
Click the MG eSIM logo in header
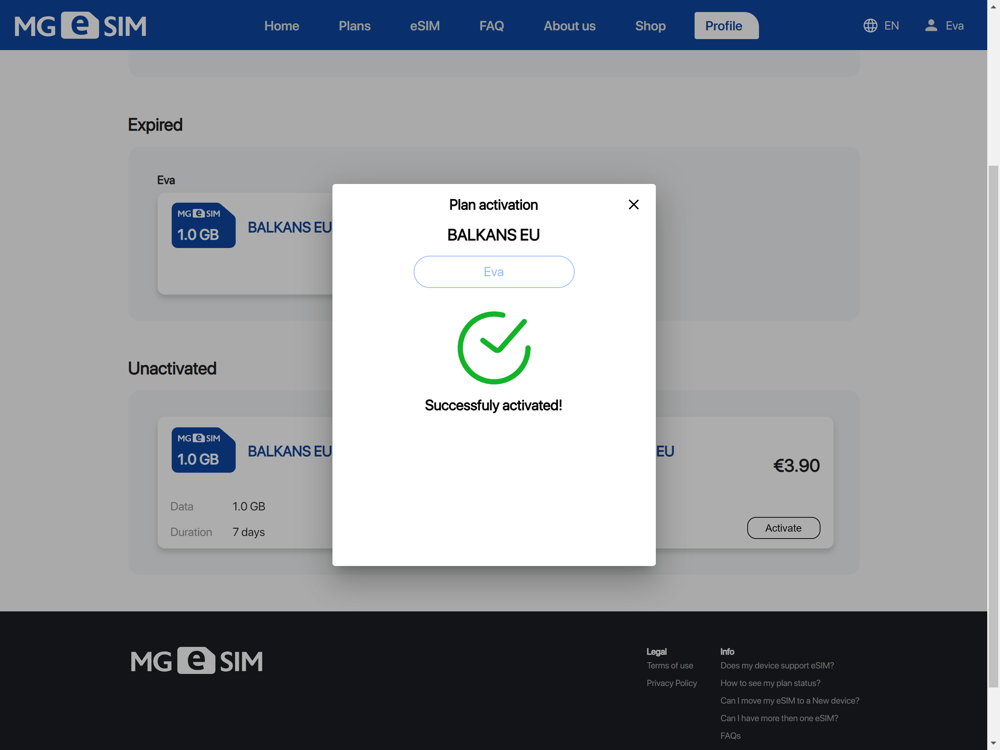[80, 26]
